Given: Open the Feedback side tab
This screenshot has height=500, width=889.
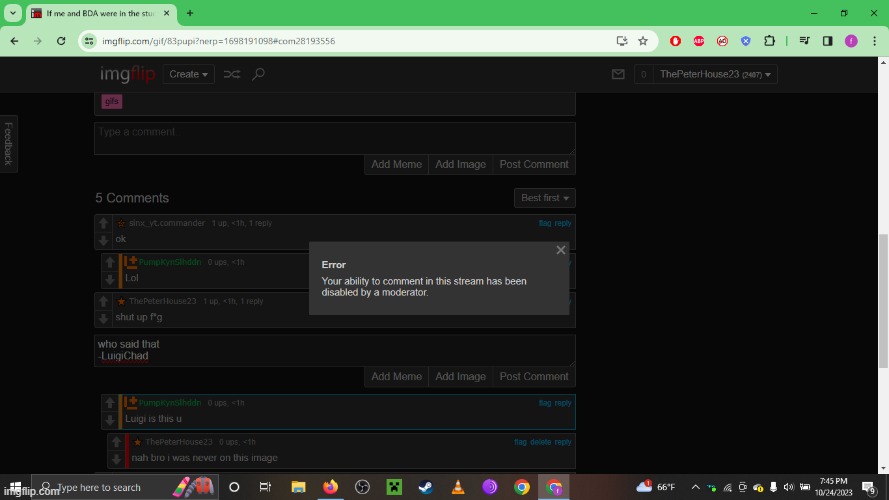Looking at the screenshot, I should [x=9, y=144].
